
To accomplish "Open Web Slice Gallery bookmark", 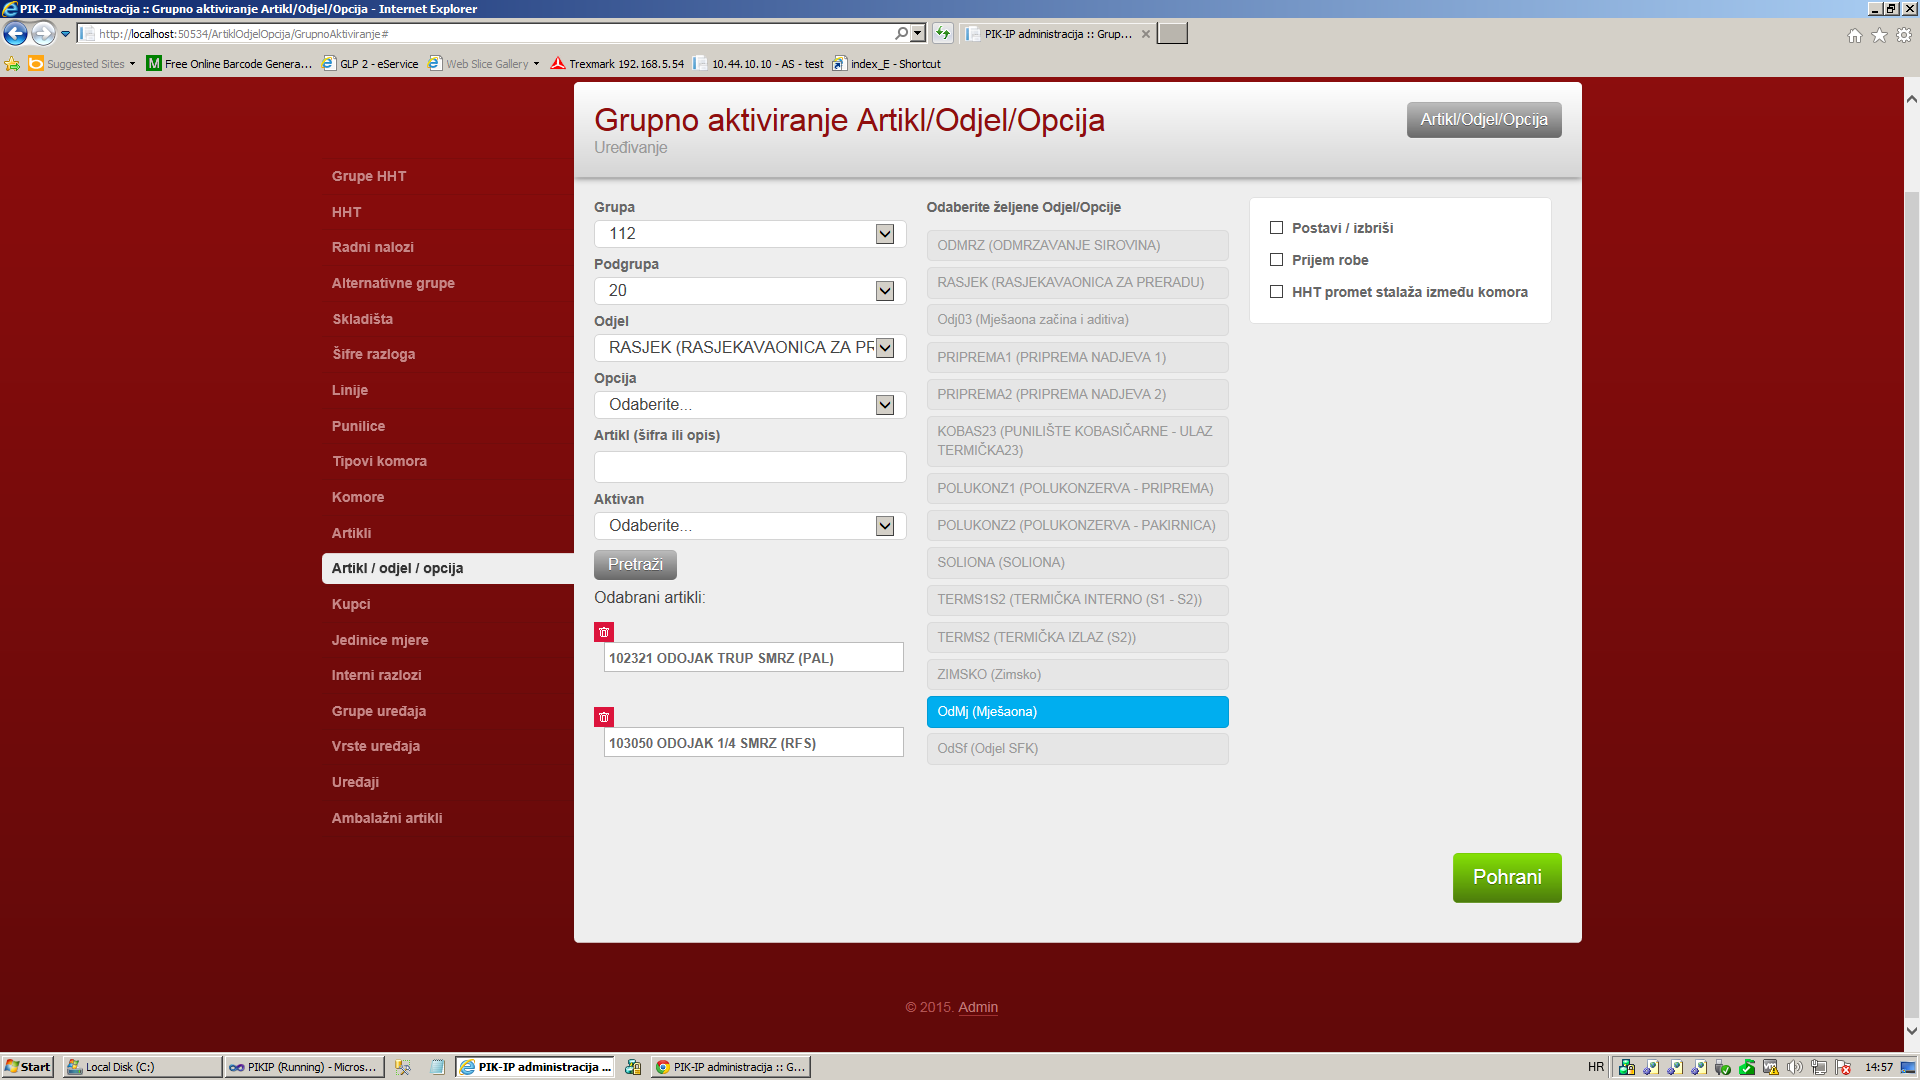I will point(484,64).
